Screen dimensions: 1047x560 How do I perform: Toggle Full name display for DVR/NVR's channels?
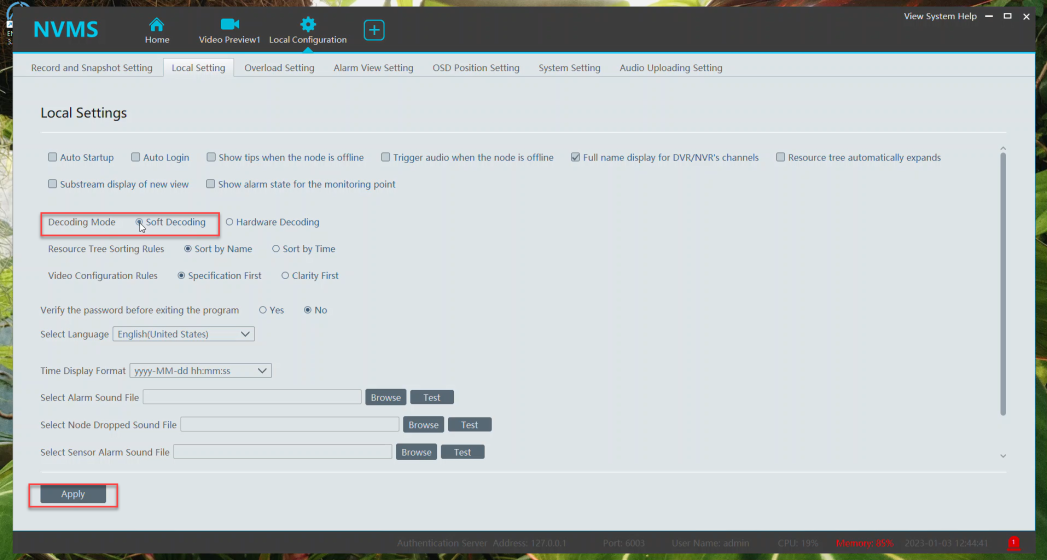pos(576,158)
